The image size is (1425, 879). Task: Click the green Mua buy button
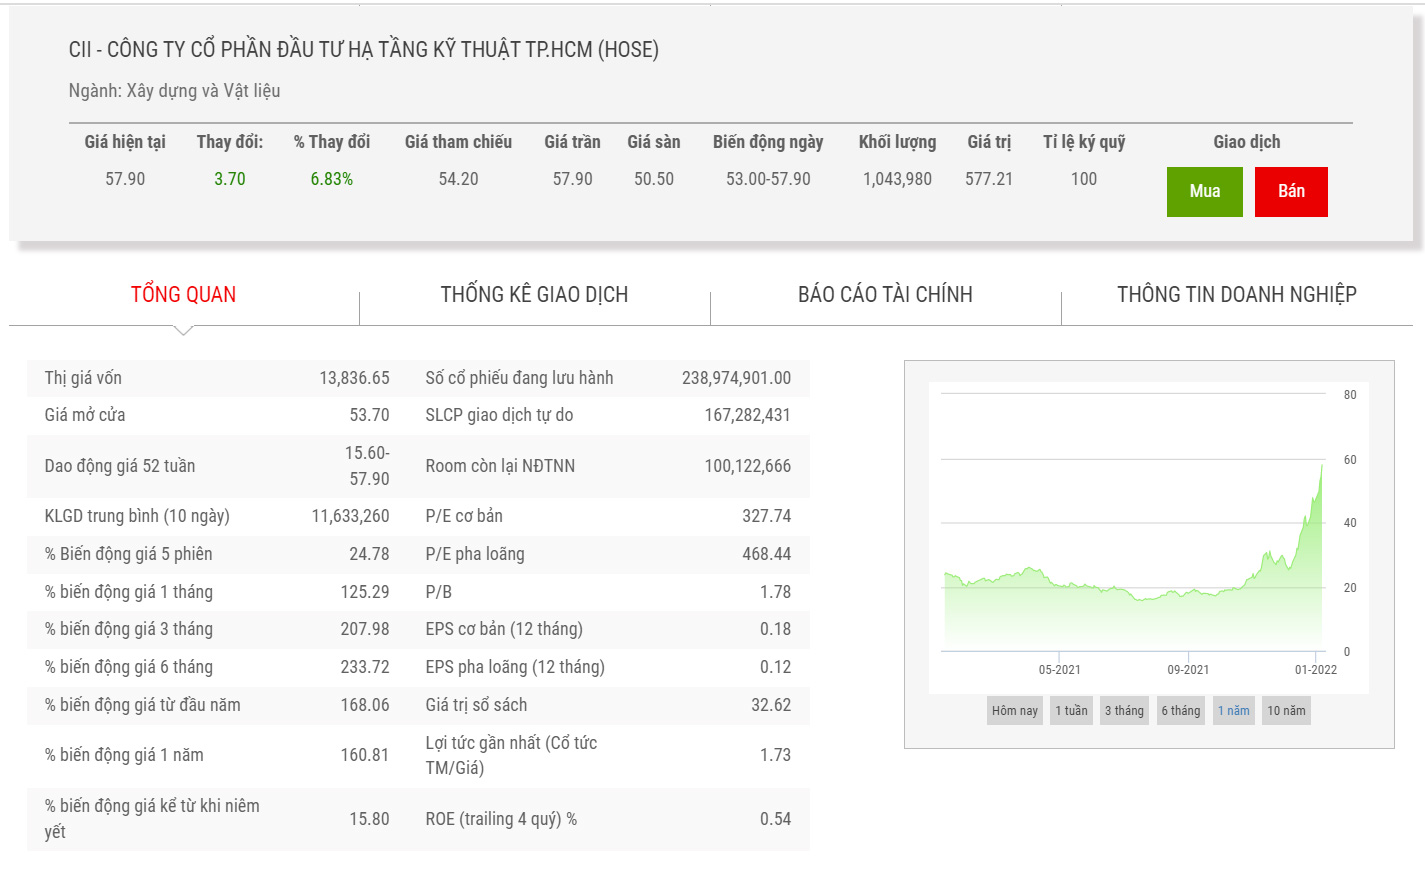[x=1204, y=192]
